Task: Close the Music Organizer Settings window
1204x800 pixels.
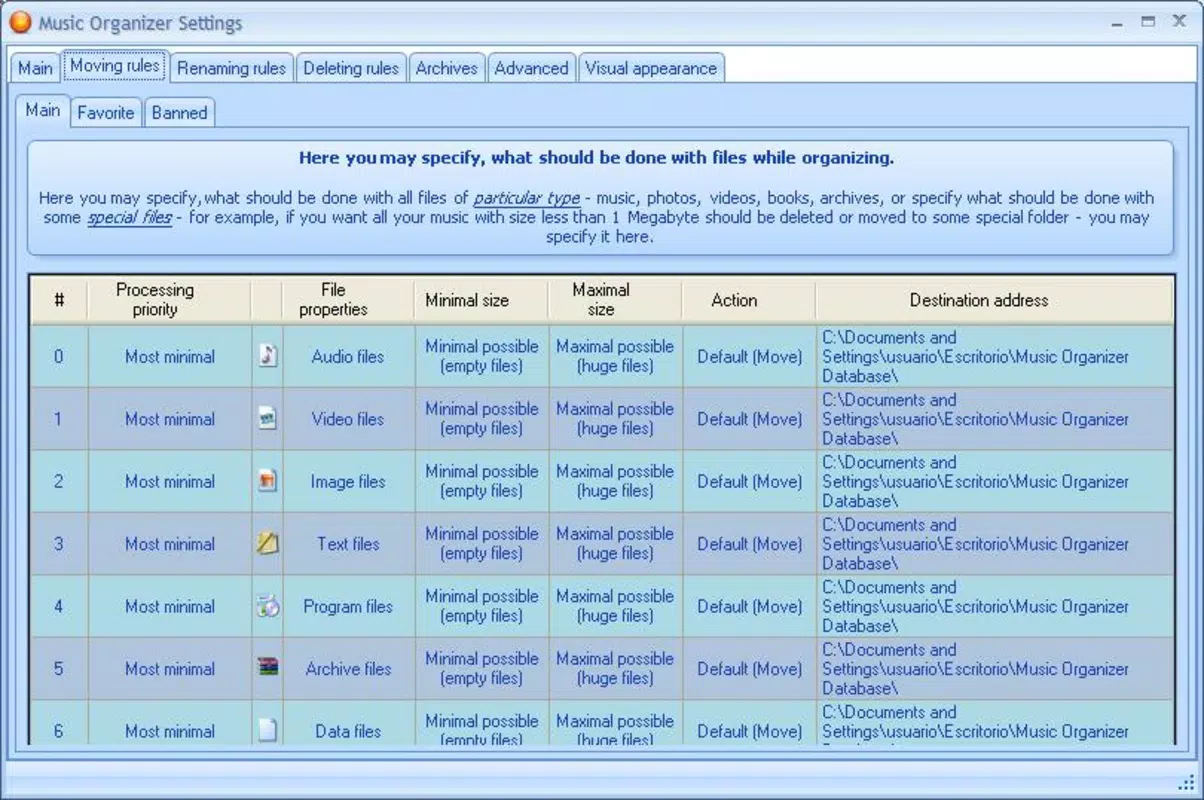Action: click(x=1180, y=21)
